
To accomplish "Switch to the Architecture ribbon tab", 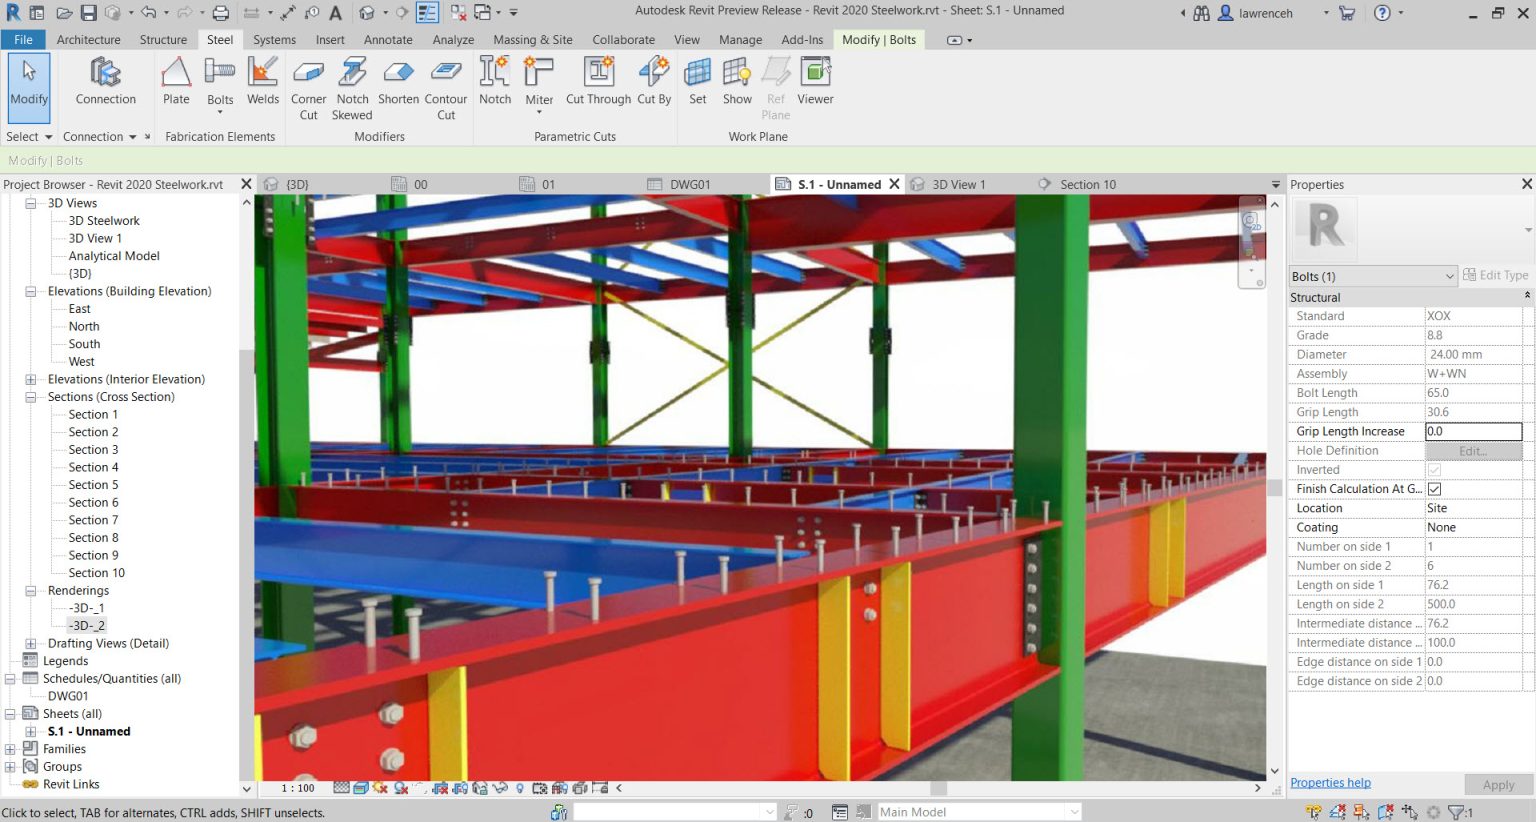I will click(88, 40).
